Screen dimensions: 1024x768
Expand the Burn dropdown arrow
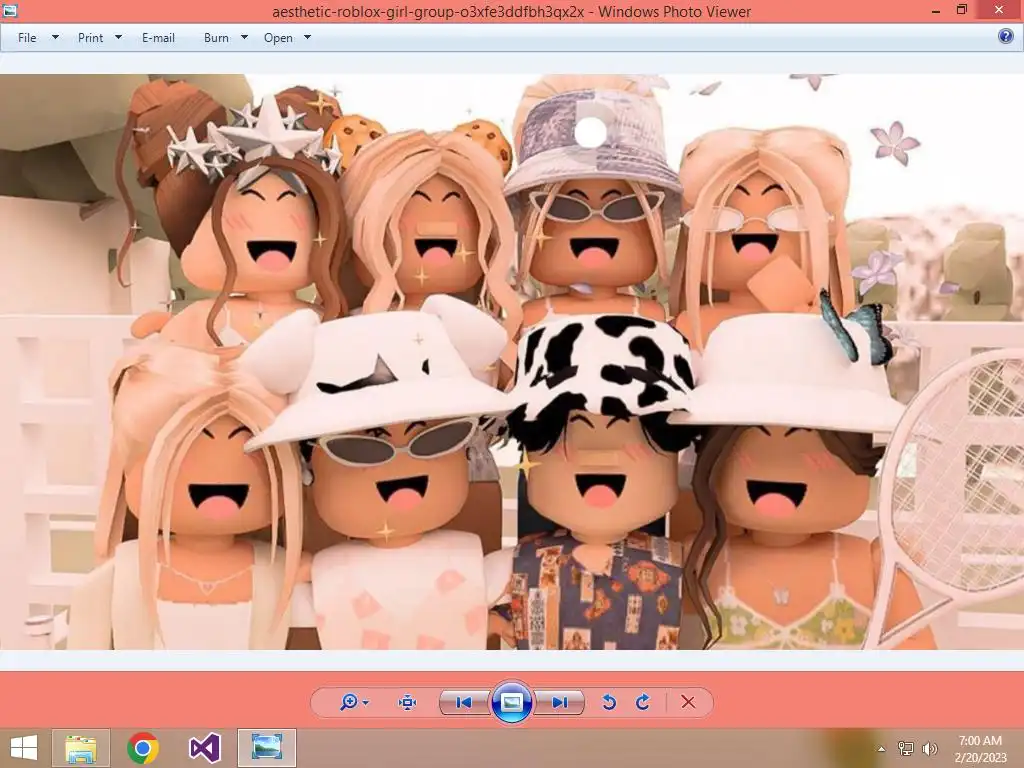(244, 37)
